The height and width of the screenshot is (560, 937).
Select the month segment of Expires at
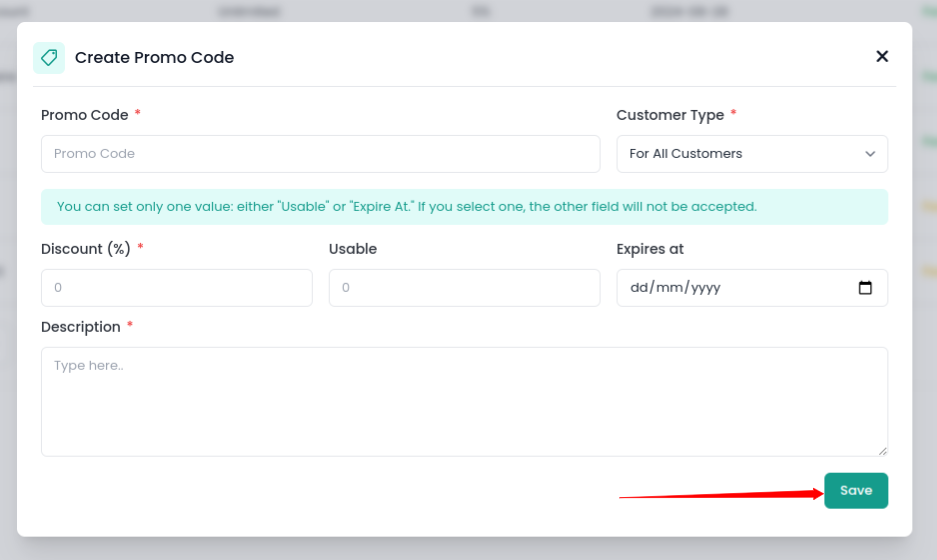coord(667,288)
